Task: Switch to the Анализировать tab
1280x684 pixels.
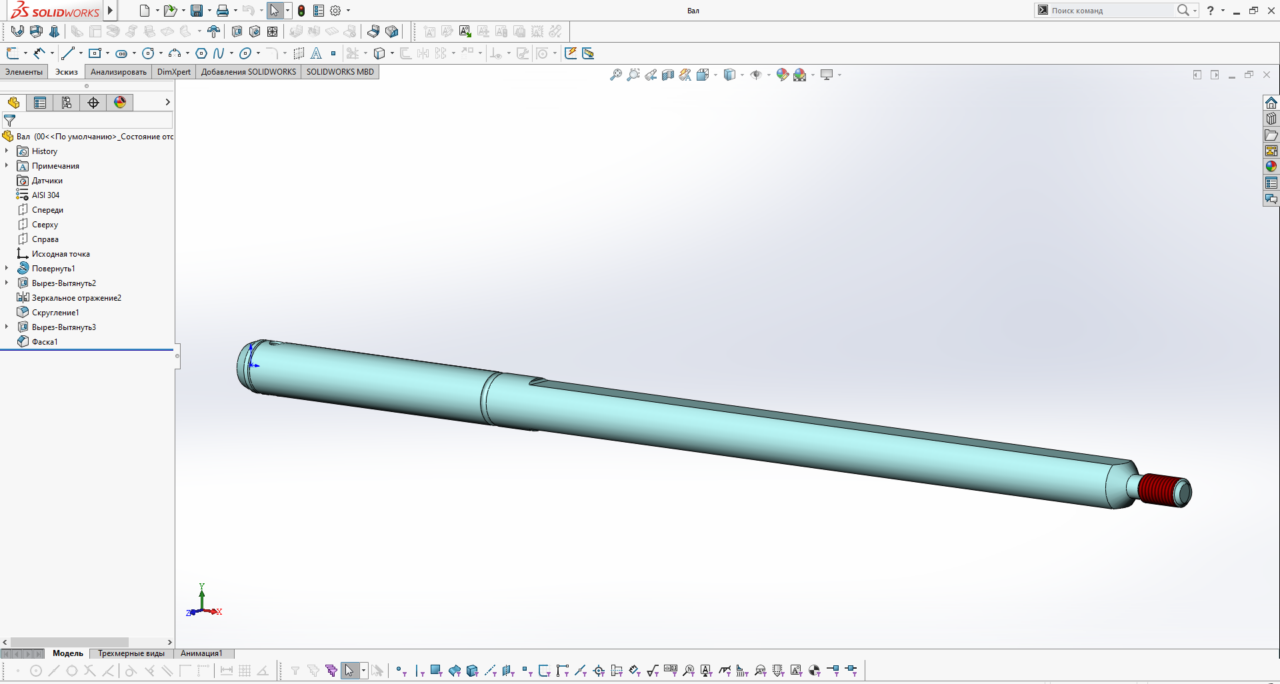Action: click(x=118, y=72)
